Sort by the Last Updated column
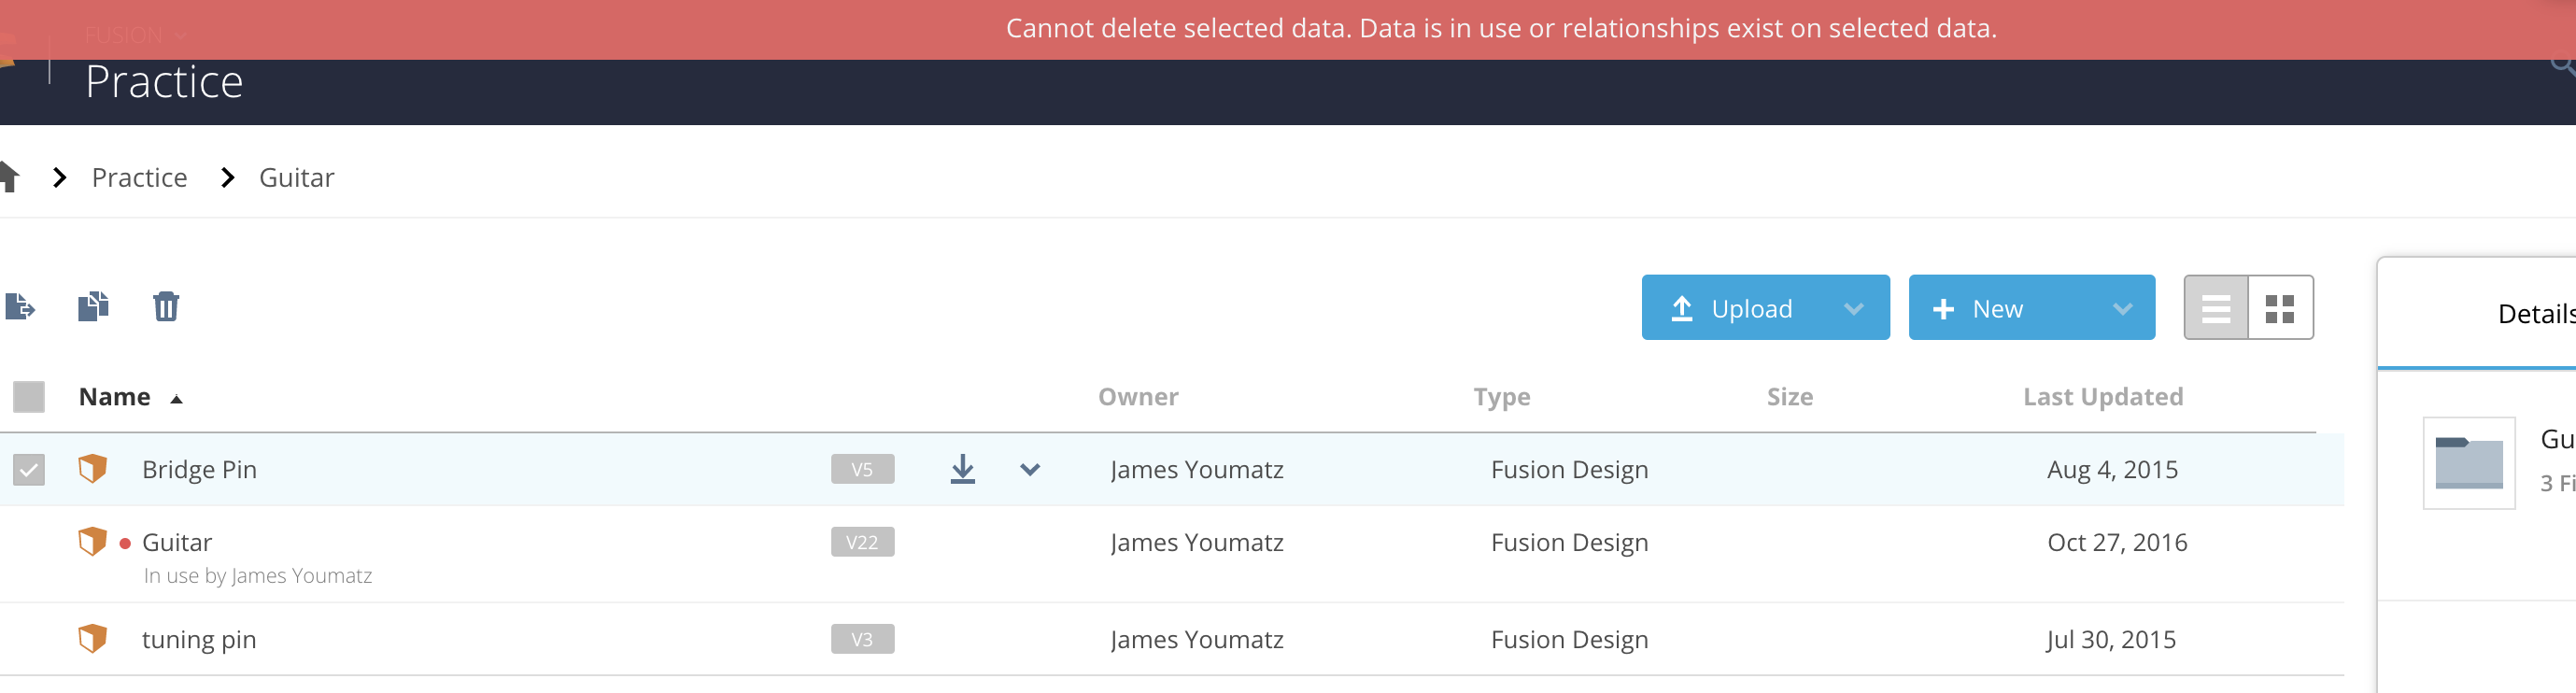 [2102, 397]
